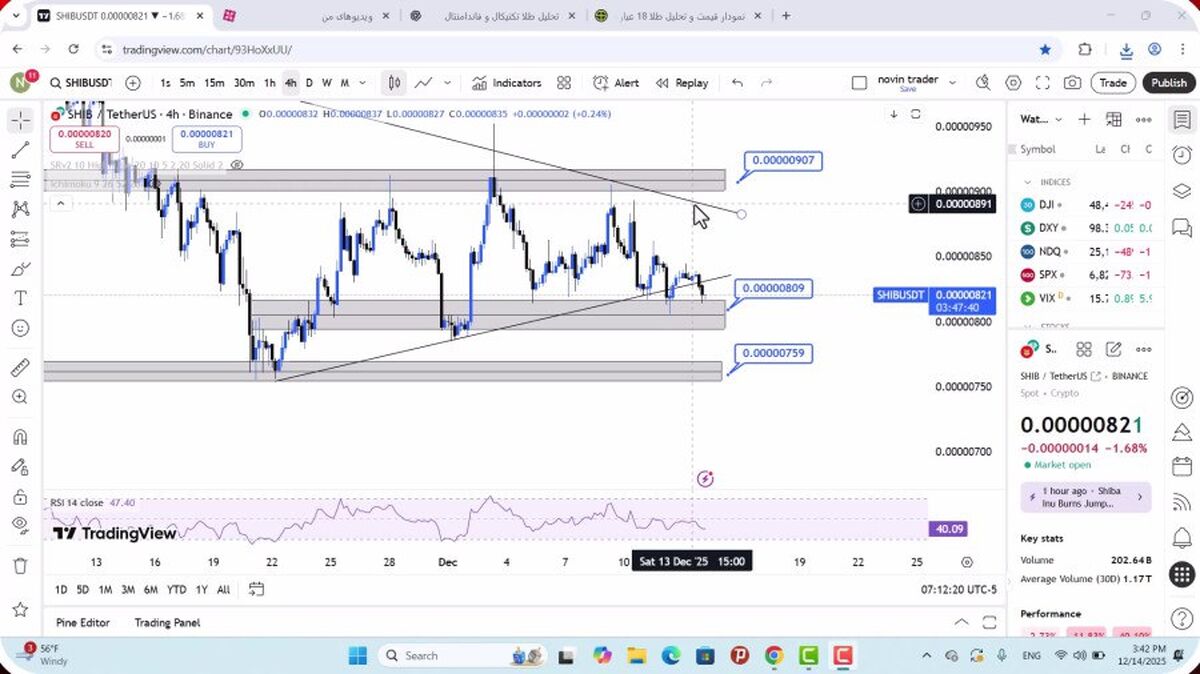Image resolution: width=1200 pixels, height=674 pixels.
Task: Collapse the indicator legend chevron
Action: pos(60,203)
